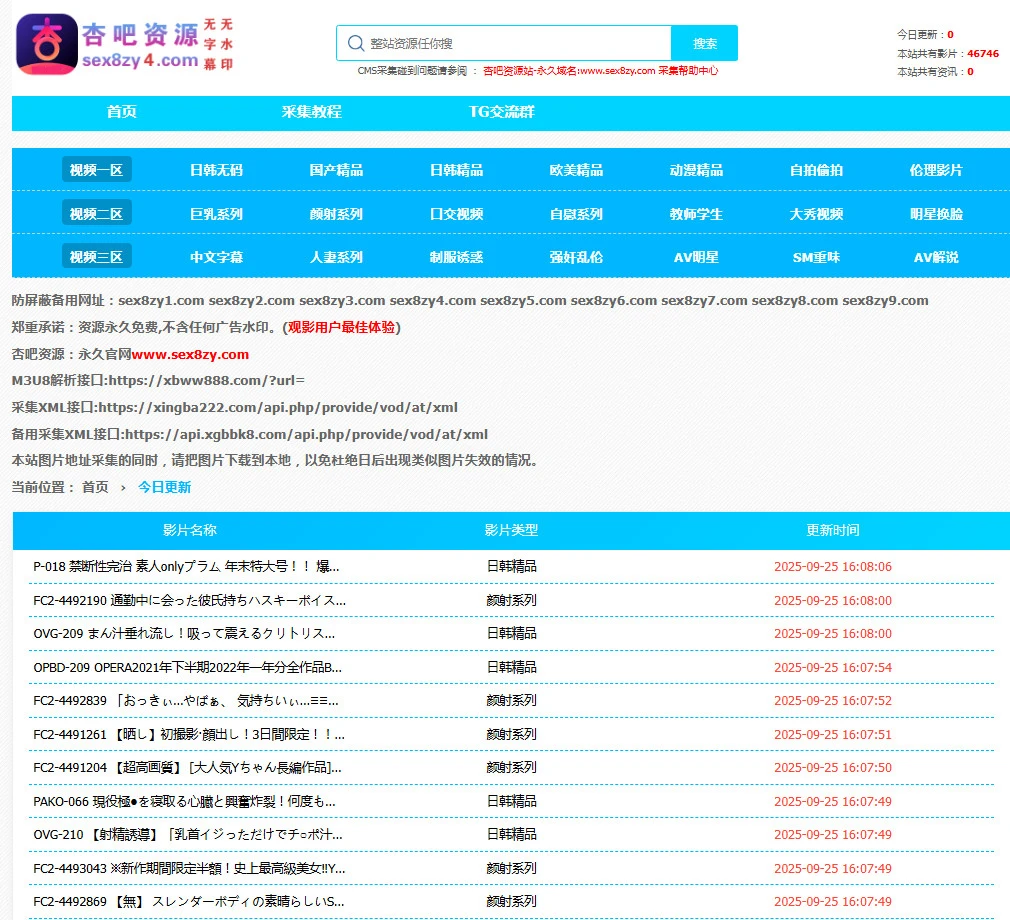Click the 杏吧资源 site logo icon
1010x920 pixels.
coord(47,44)
